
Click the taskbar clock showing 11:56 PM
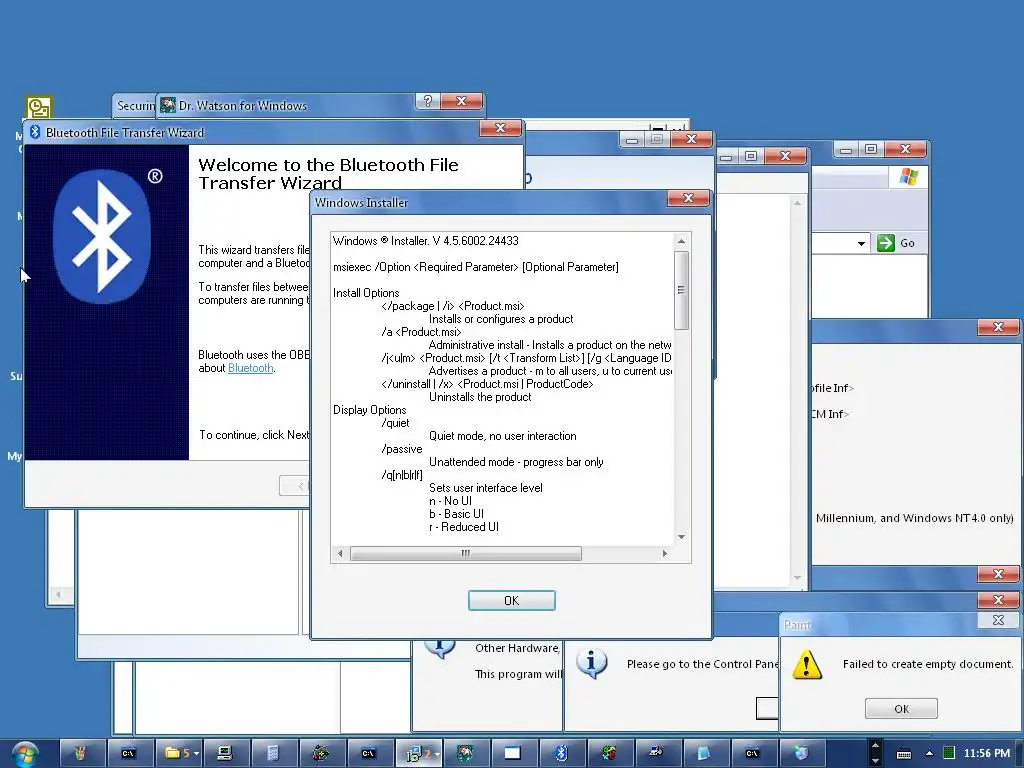point(986,753)
